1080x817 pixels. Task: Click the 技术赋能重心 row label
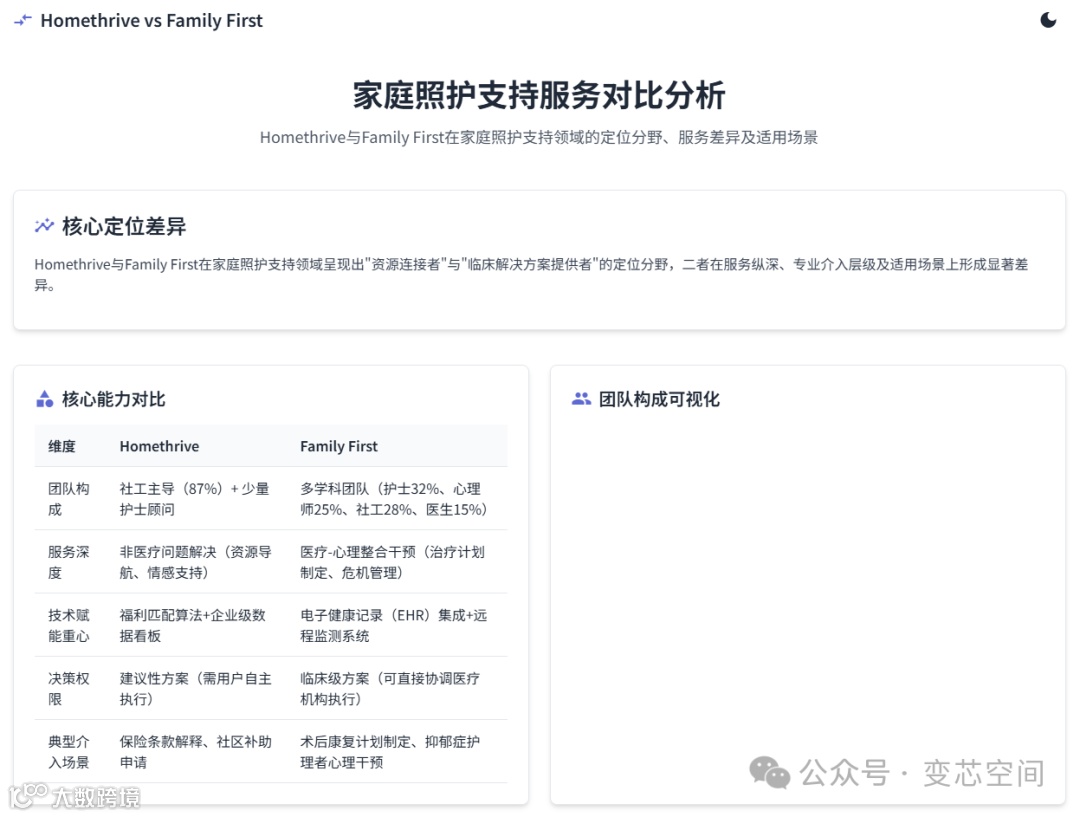[69, 625]
